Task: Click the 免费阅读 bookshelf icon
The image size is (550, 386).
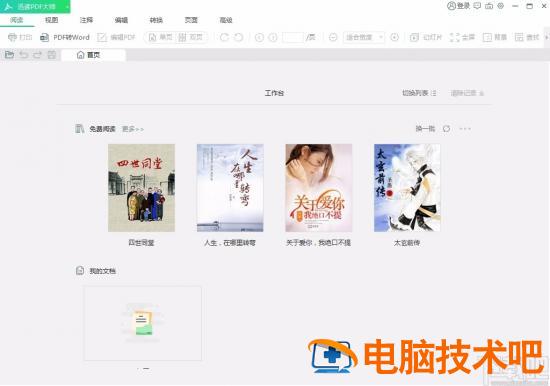Action: [x=80, y=129]
